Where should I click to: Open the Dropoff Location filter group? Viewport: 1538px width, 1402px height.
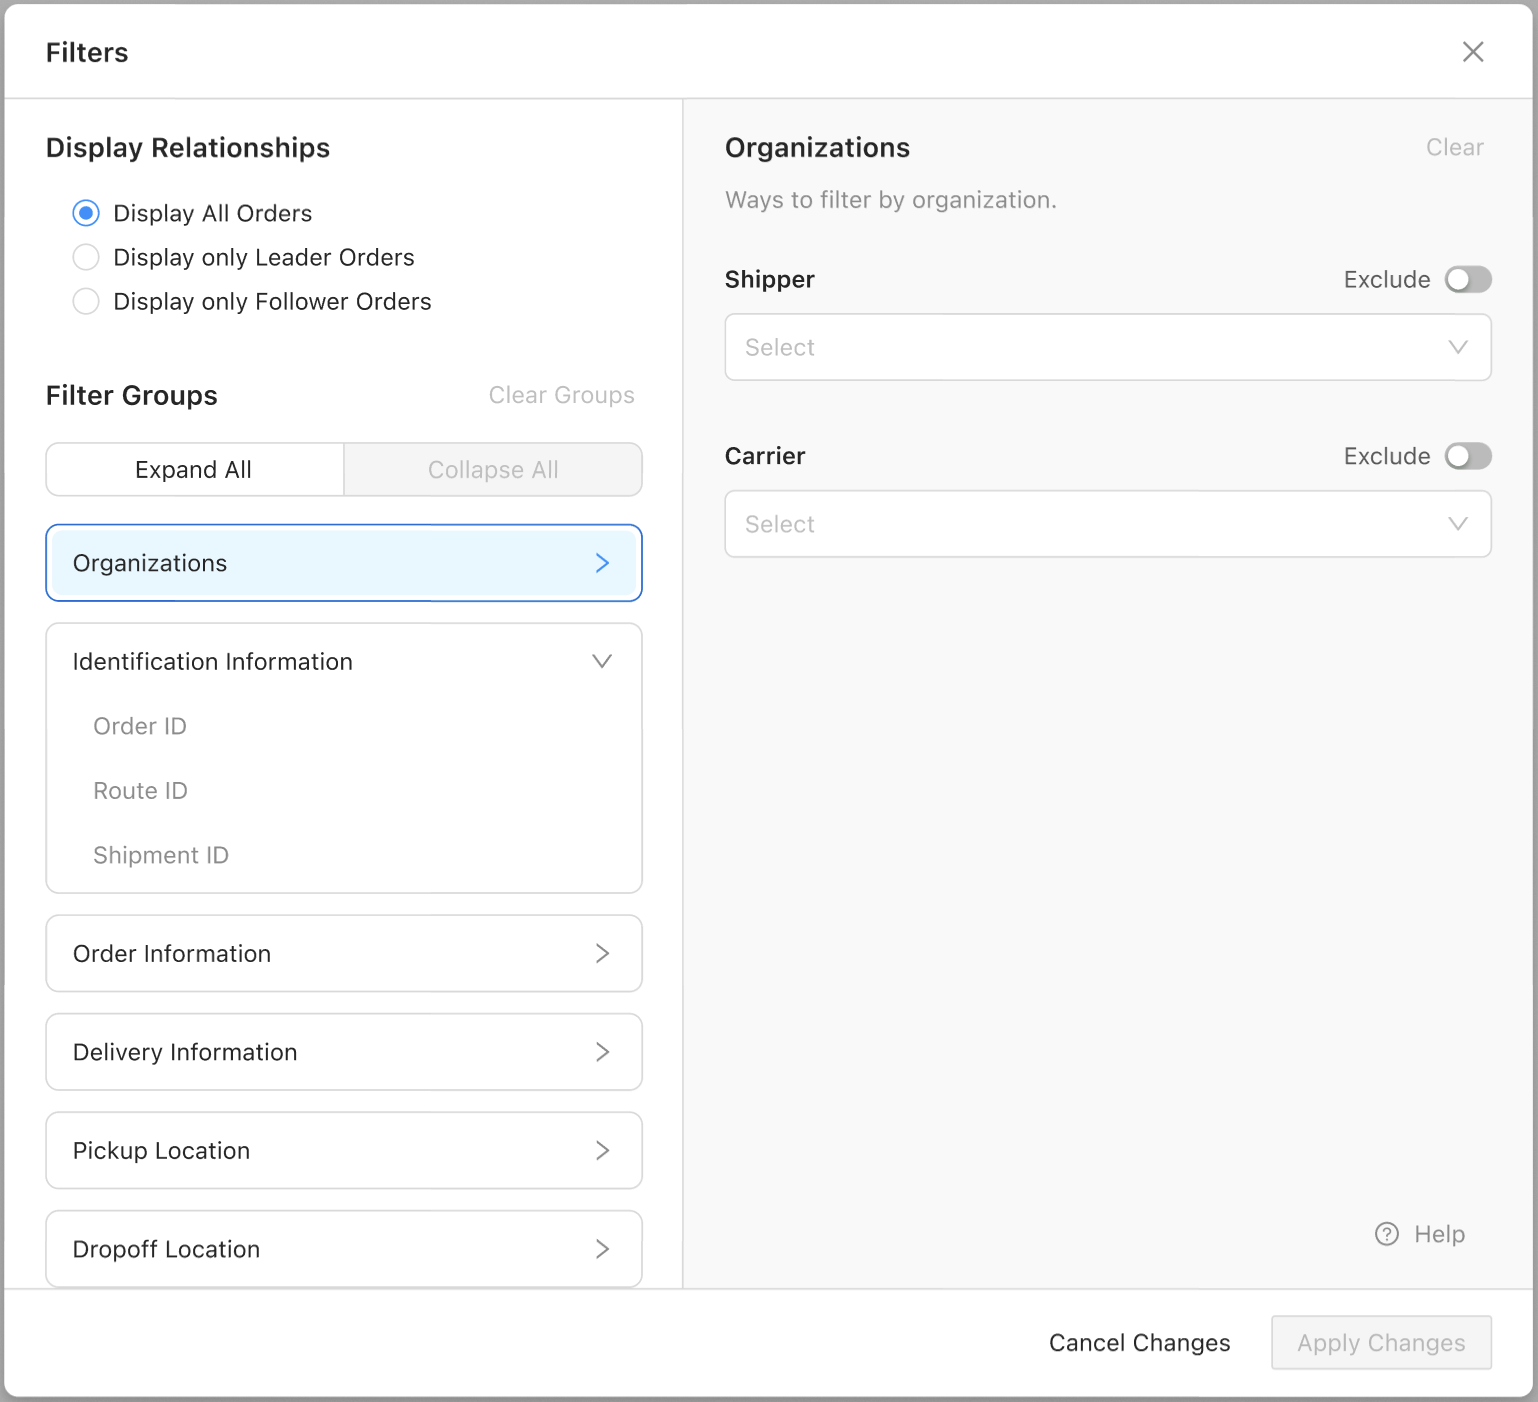(x=343, y=1249)
